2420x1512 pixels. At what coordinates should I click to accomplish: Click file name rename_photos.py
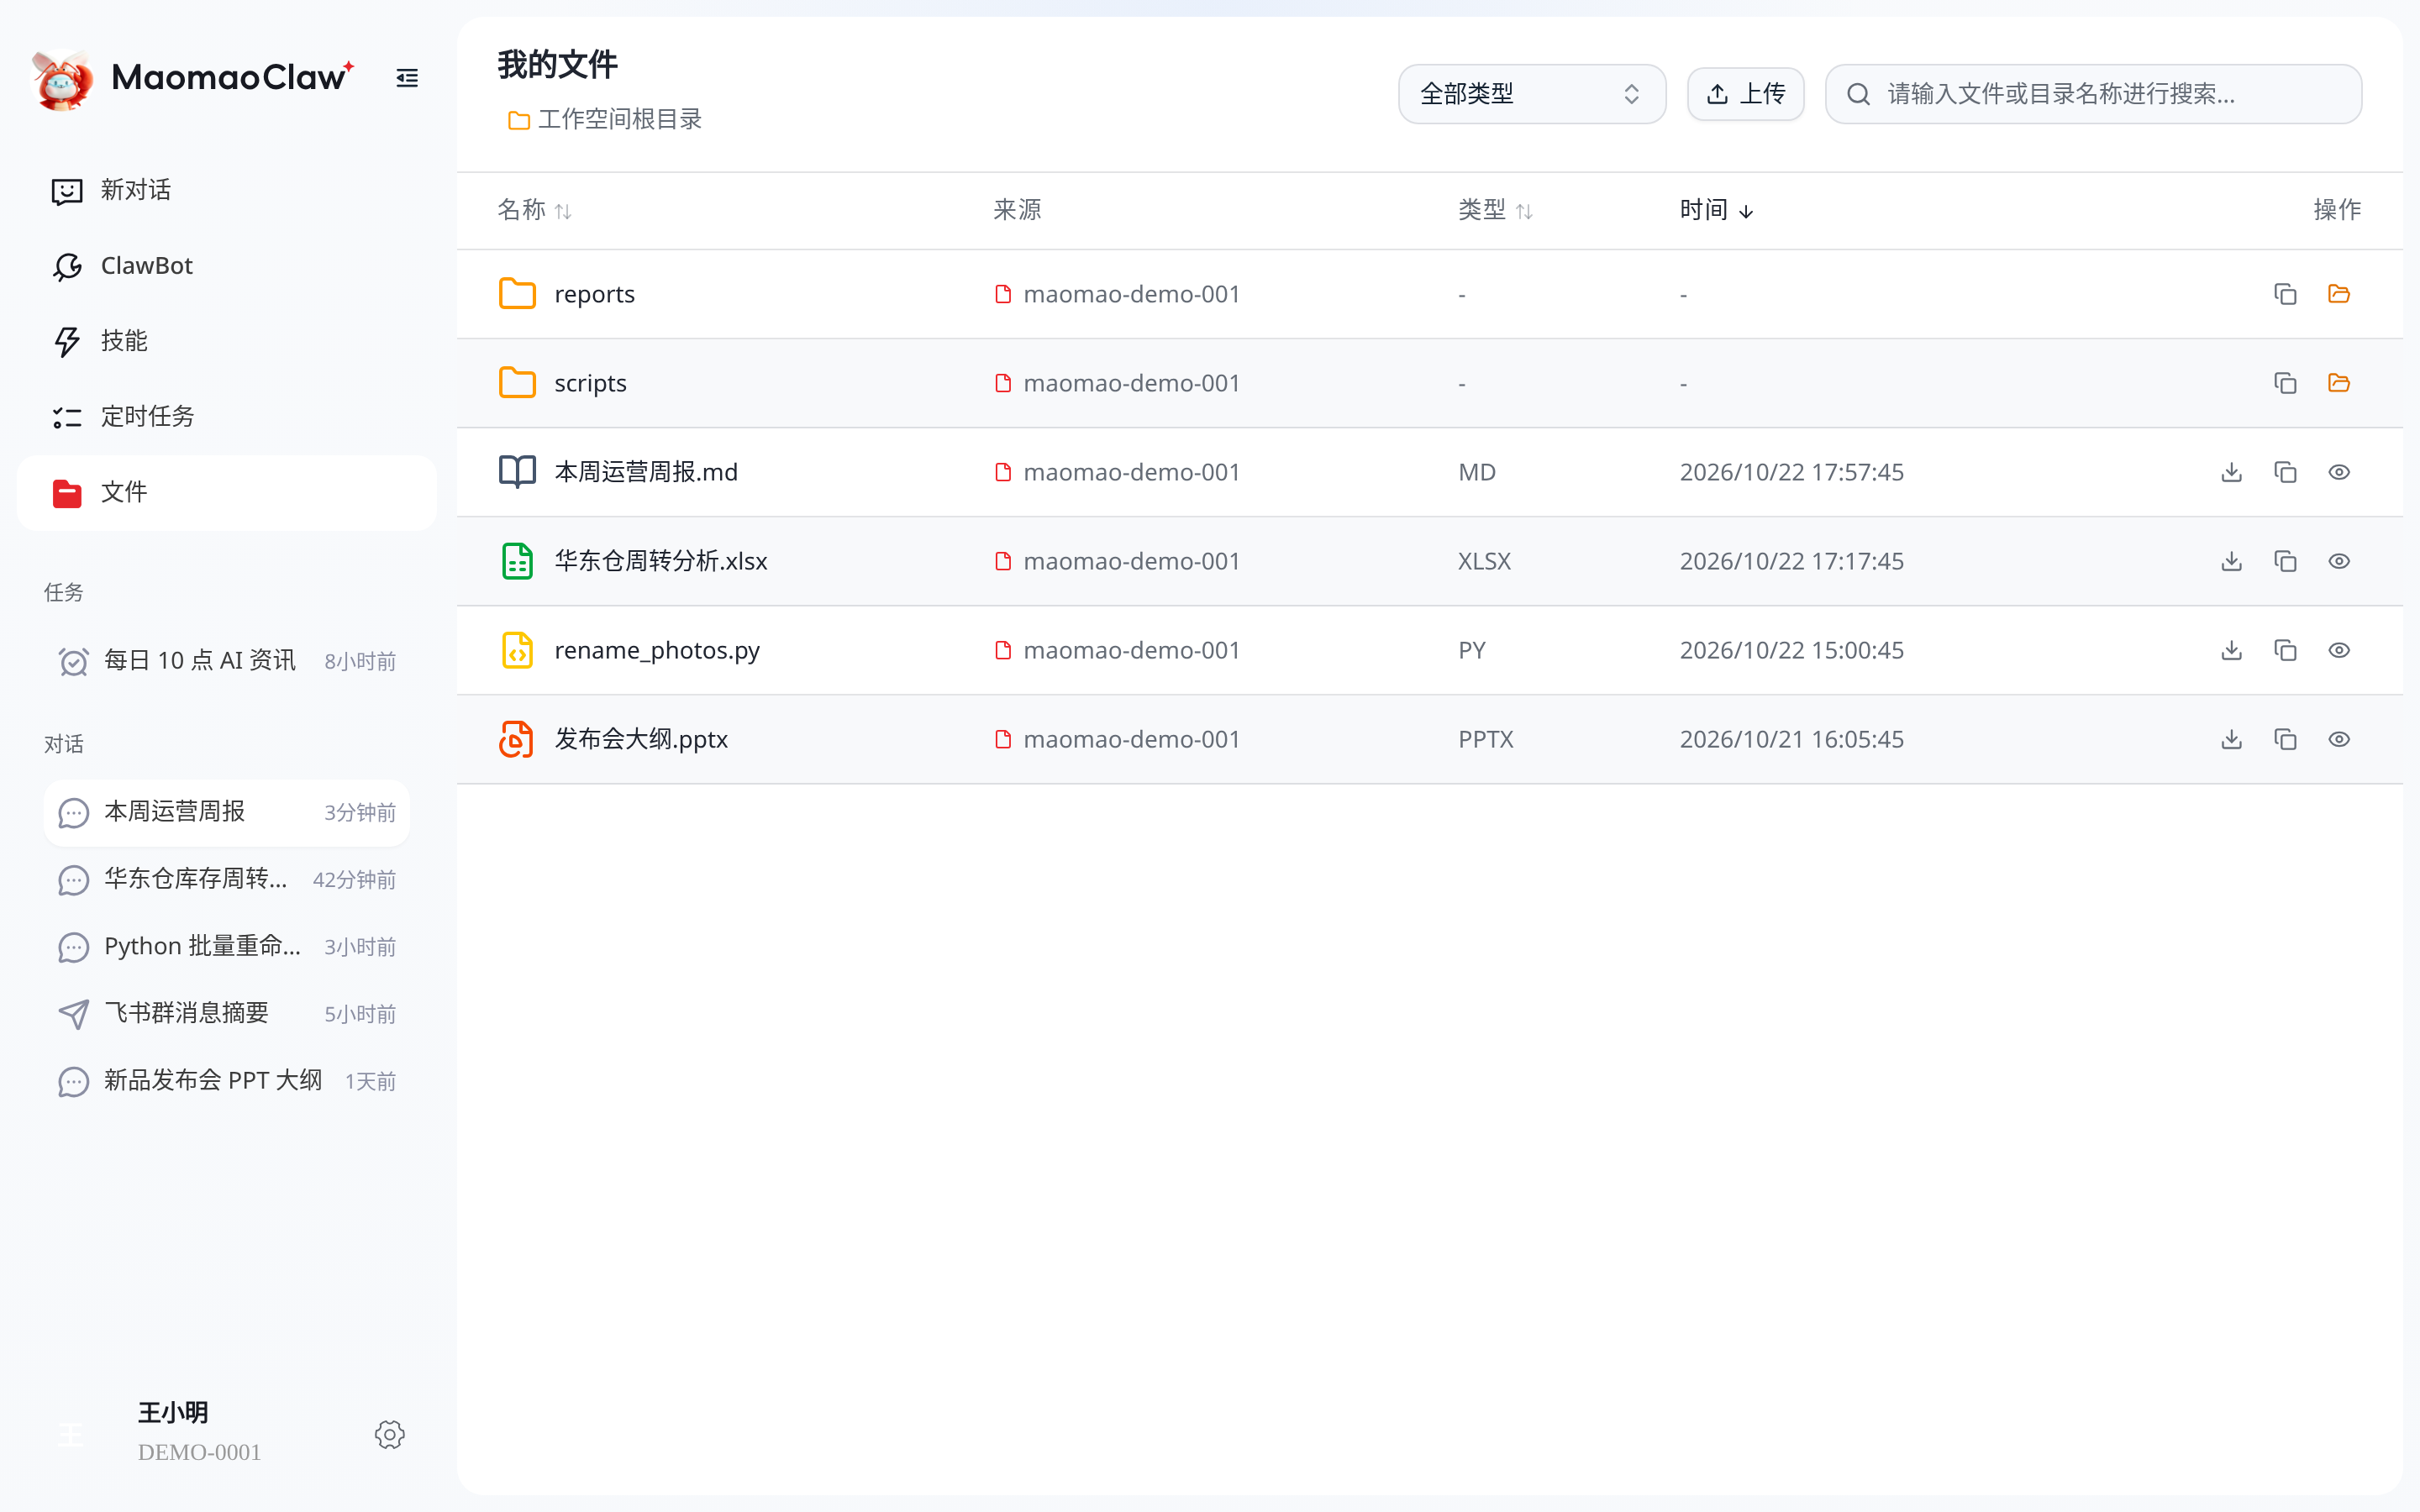point(657,650)
